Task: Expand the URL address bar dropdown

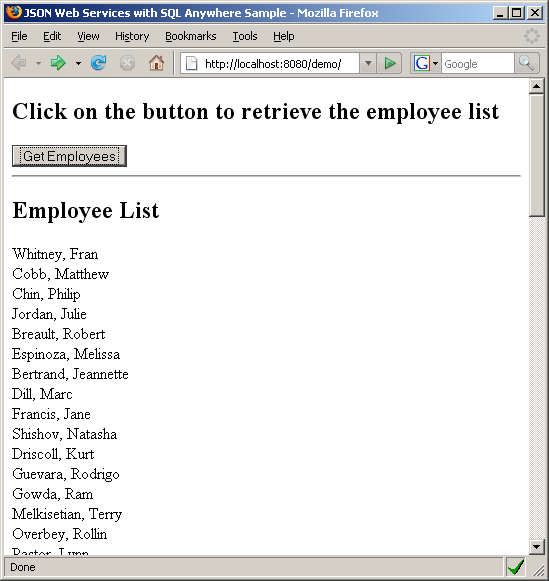Action: 368,63
